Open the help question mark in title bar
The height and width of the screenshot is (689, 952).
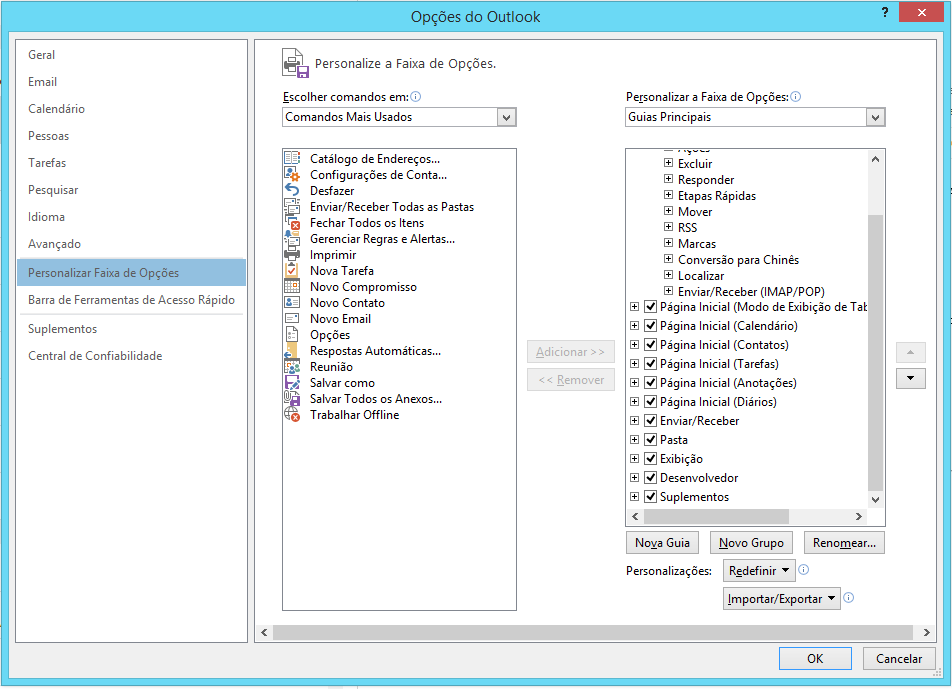coord(885,12)
